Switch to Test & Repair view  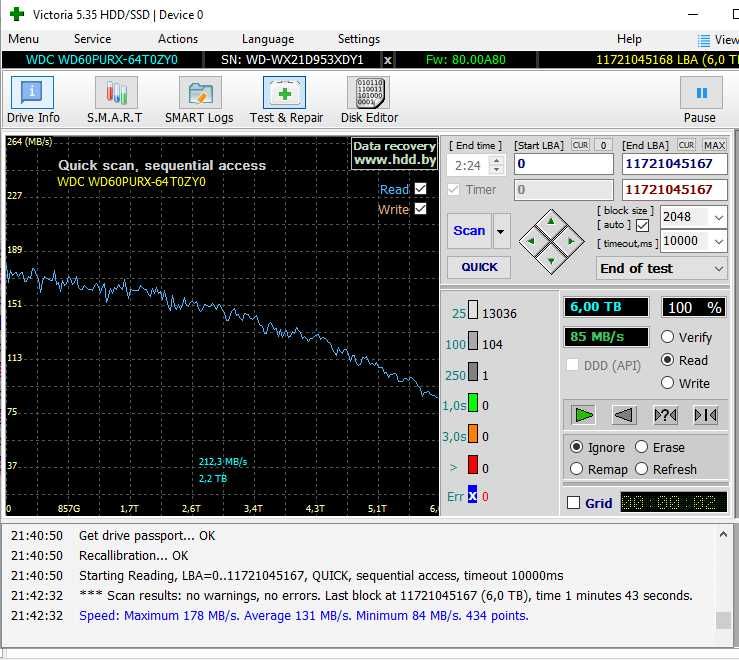[286, 100]
